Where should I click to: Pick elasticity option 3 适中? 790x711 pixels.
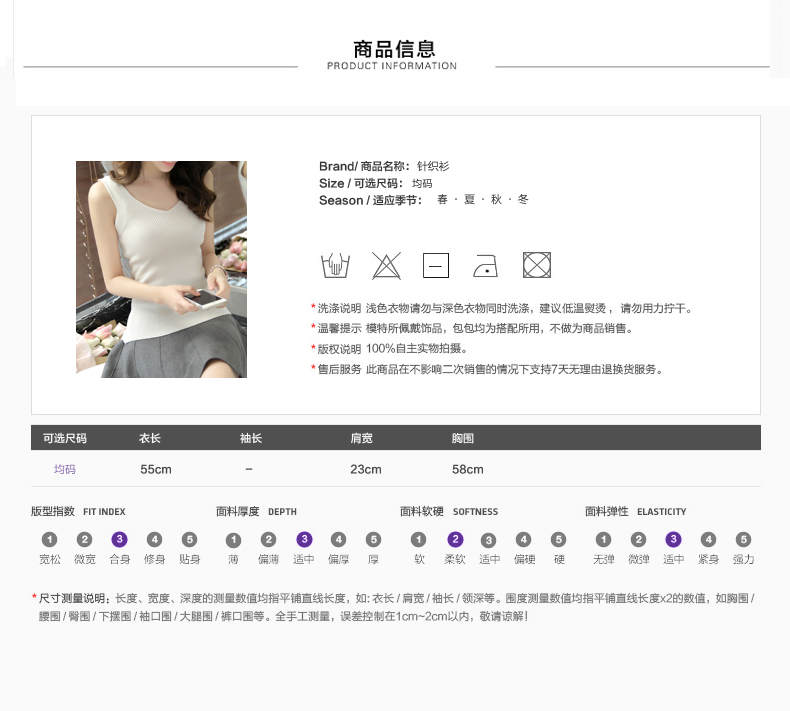[673, 540]
